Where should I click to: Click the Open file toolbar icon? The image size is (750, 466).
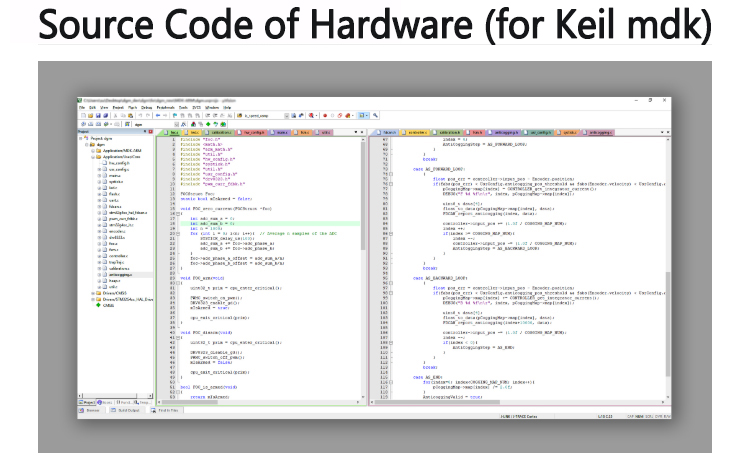90,116
